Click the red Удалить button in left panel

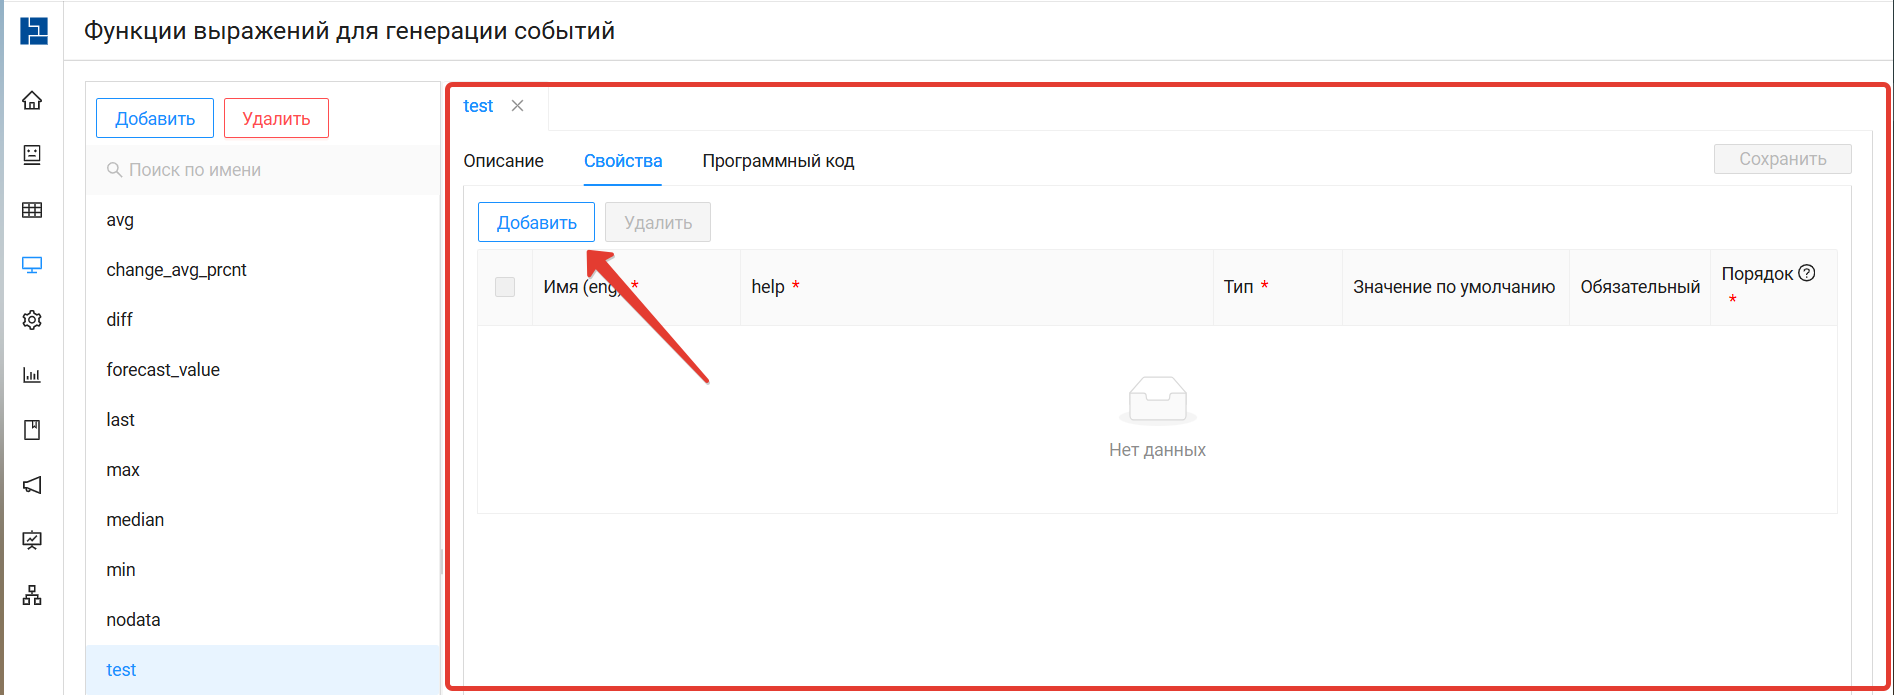(276, 118)
